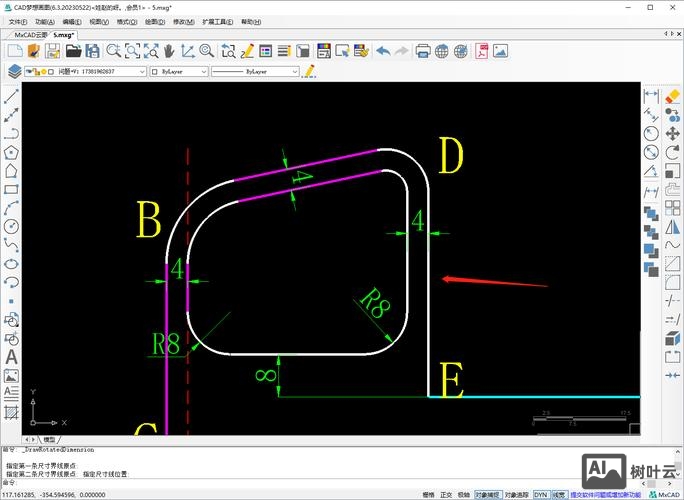
Task: Toggle 正交 ortho mode in status bar
Action: [x=446, y=494]
